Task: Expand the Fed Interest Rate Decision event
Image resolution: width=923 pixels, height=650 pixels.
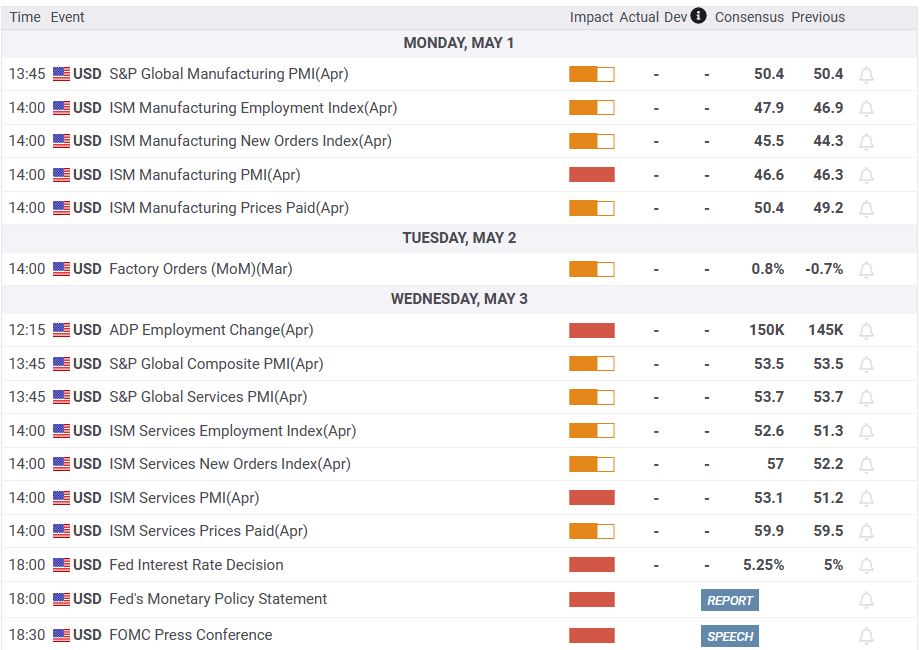Action: [196, 565]
